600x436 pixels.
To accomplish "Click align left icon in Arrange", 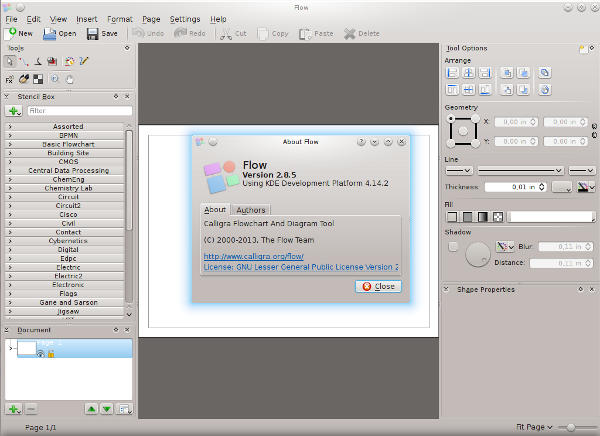I will click(x=453, y=73).
